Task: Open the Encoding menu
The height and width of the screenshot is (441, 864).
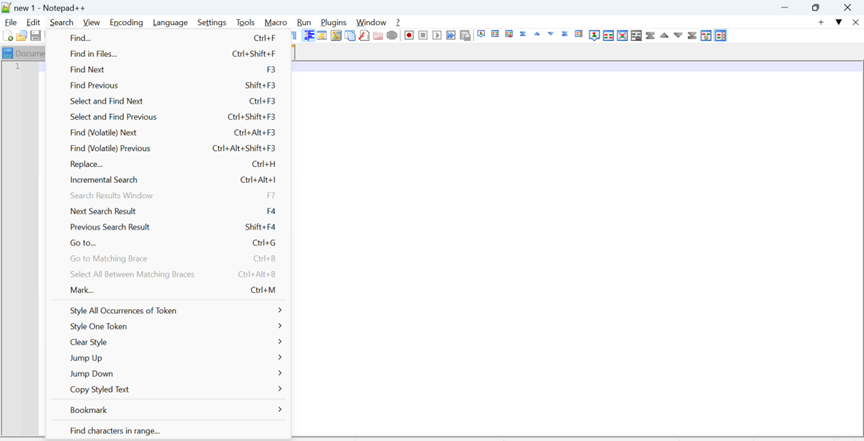Action: point(126,23)
